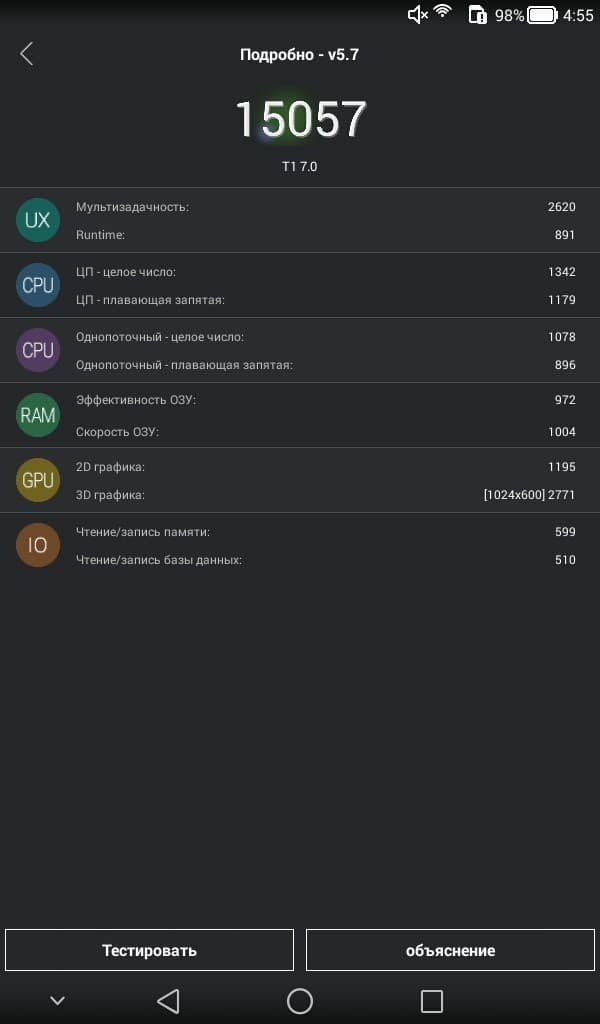600x1024 pixels.
Task: Tap the blue CPU multi-core icon
Action: [x=38, y=285]
